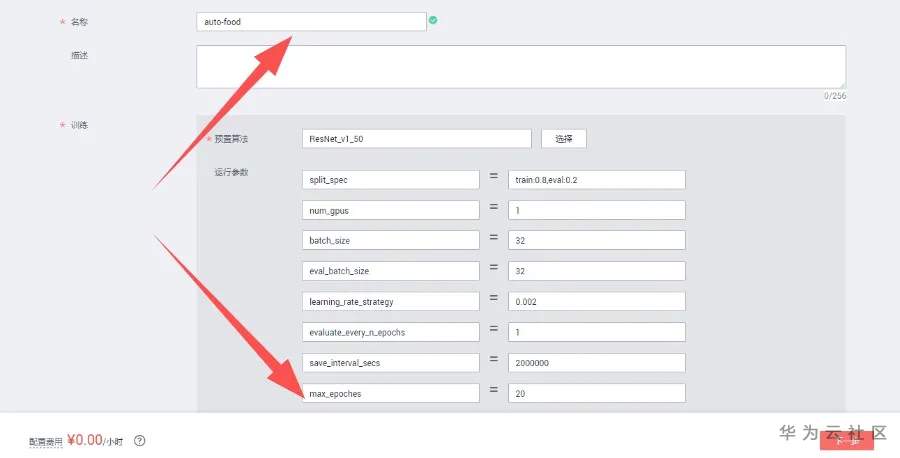The image size is (900, 458).
Task: Click the train:0.8,eval:0.2 value field
Action: pos(596,179)
